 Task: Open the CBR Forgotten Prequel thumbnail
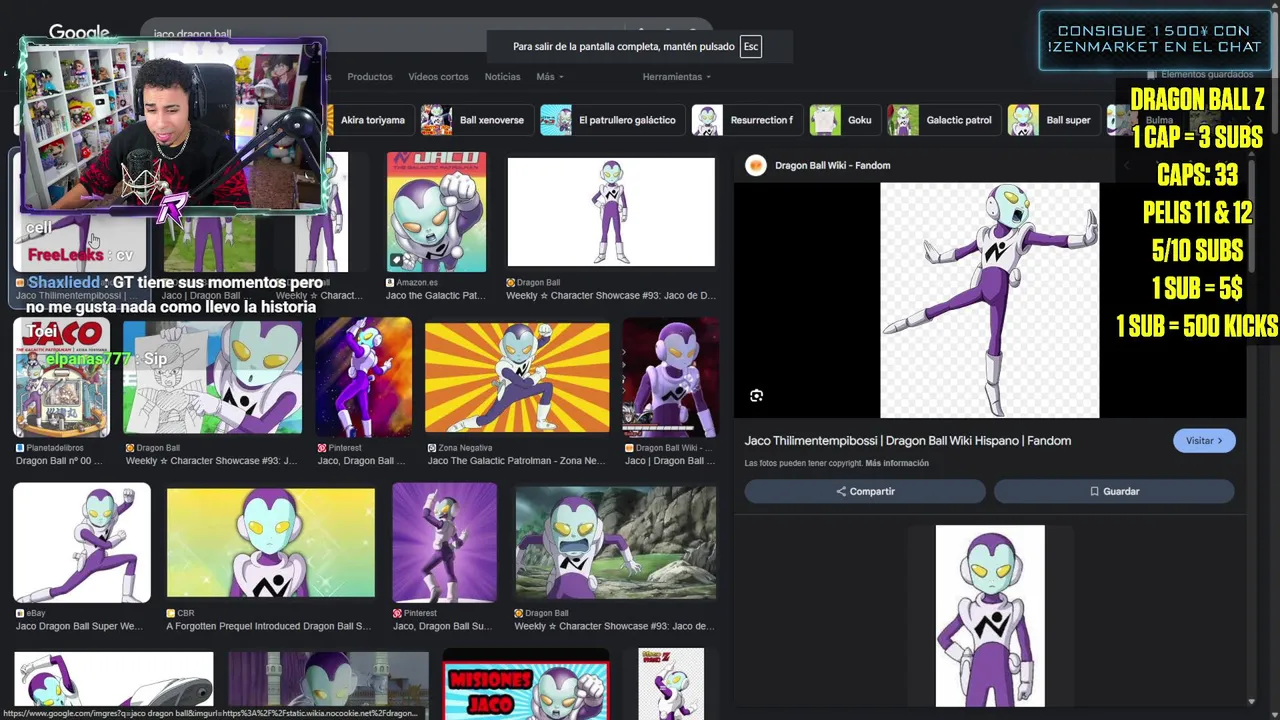[270, 543]
